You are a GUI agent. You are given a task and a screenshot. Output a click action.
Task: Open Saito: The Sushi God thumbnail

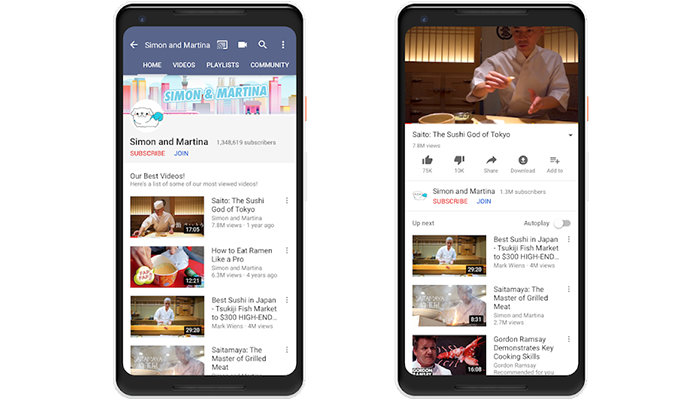pos(167,217)
